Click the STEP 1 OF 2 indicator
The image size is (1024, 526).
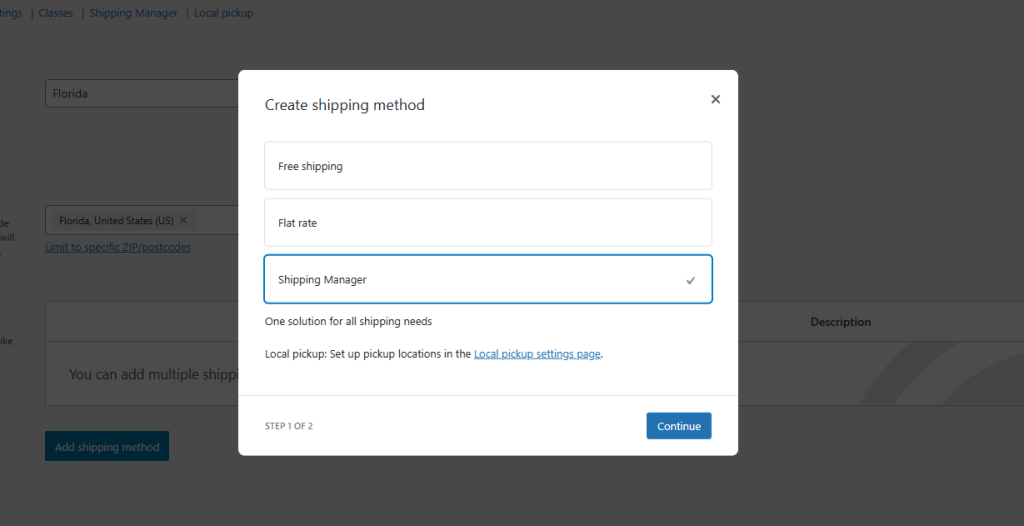[289, 426]
